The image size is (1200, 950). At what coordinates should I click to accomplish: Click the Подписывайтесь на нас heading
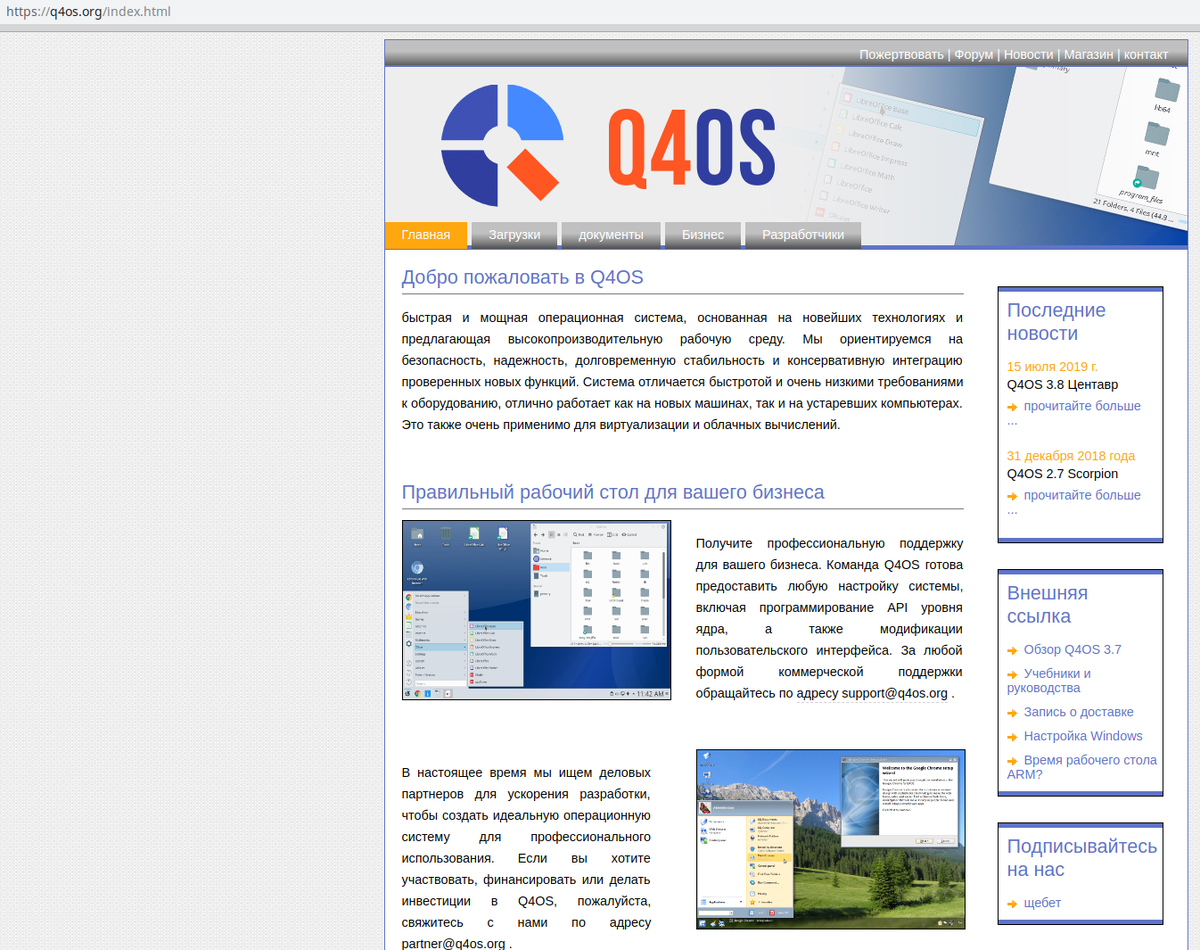tap(1082, 858)
